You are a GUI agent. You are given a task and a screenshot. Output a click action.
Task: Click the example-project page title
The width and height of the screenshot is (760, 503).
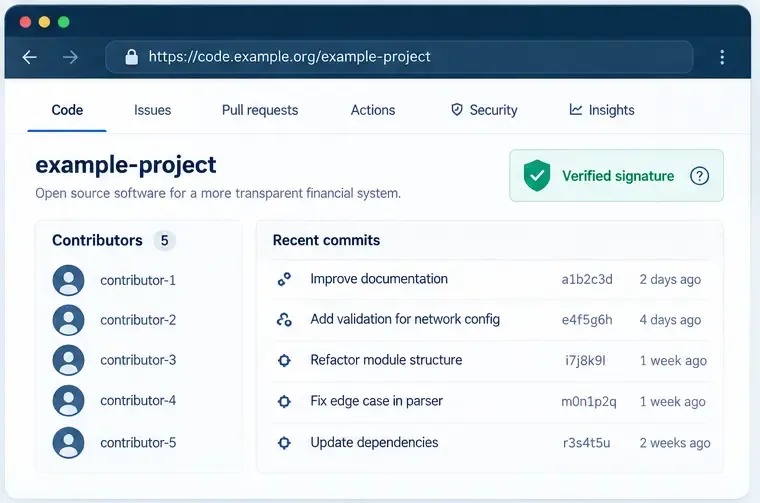[126, 166]
